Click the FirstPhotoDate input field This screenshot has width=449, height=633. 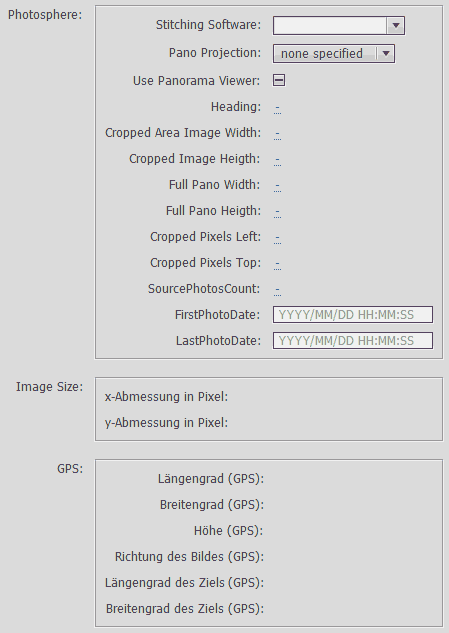click(353, 314)
